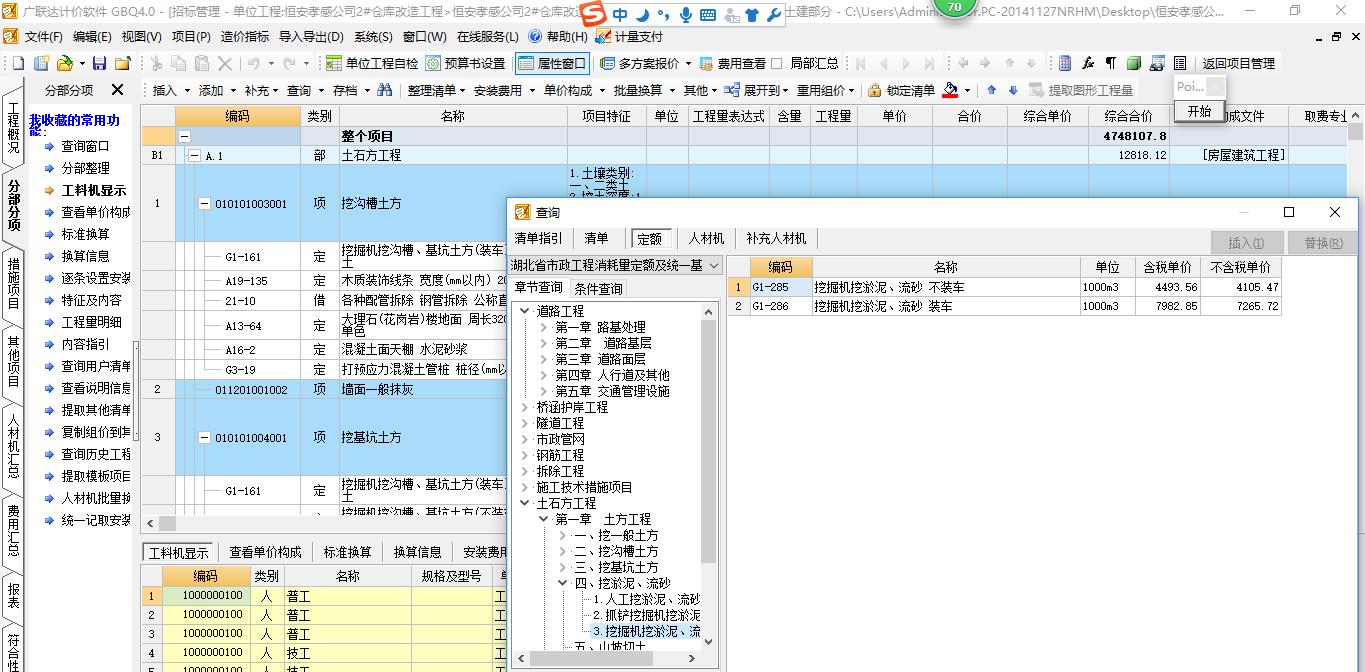
Task: Collapse 道路工程 tree node
Action: (x=523, y=311)
